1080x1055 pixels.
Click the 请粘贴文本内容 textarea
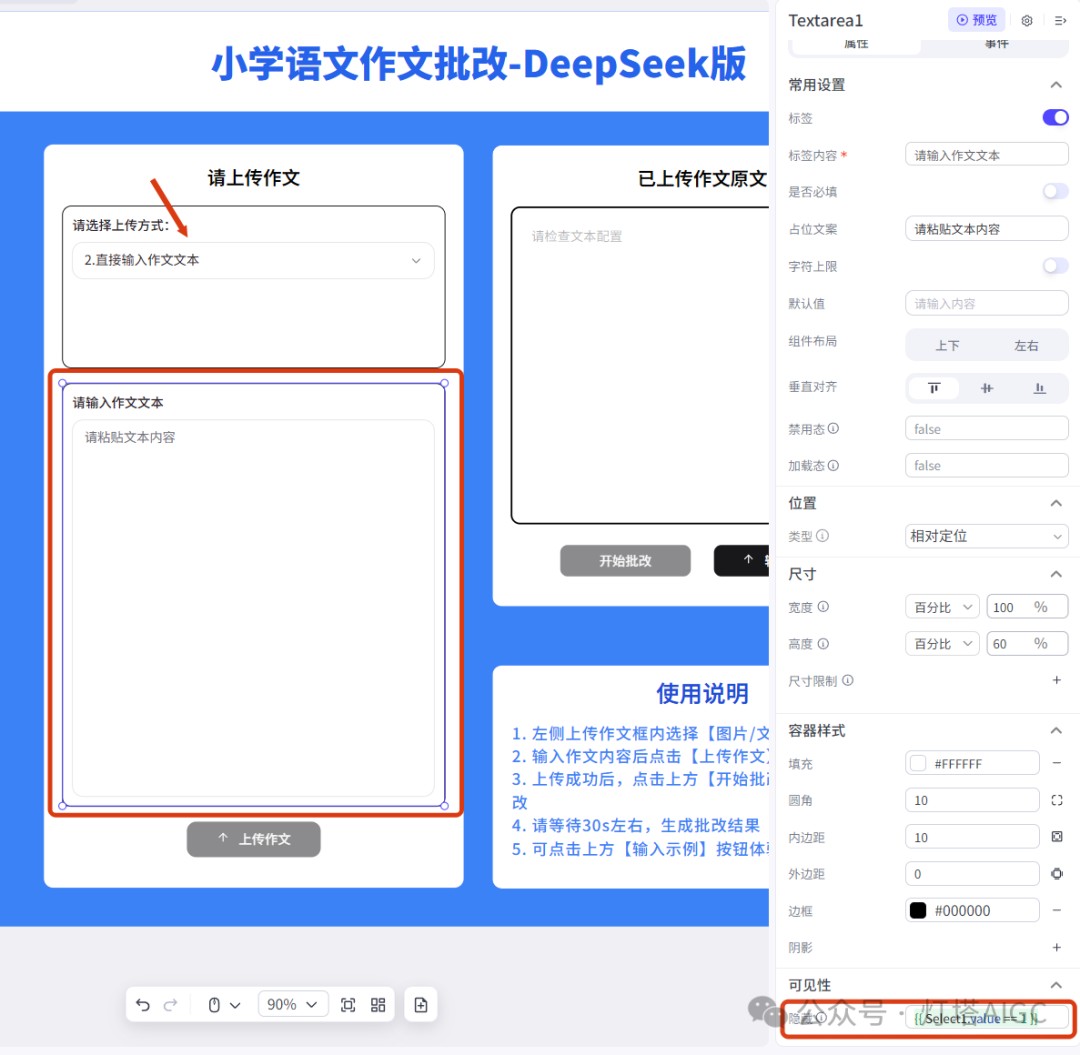click(253, 608)
